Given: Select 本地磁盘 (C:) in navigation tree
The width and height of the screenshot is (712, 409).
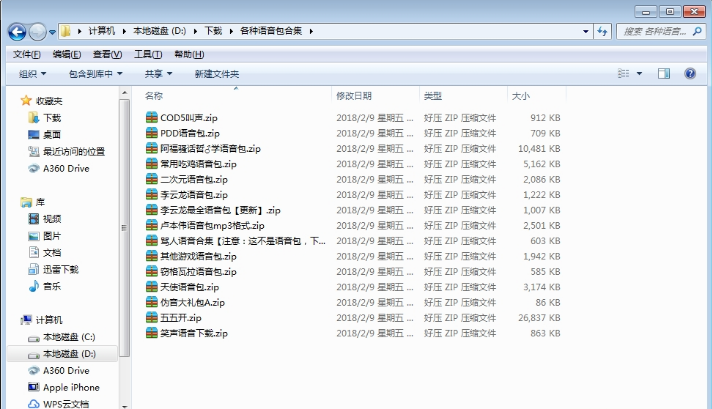Looking at the screenshot, I should pyautogui.click(x=68, y=337).
